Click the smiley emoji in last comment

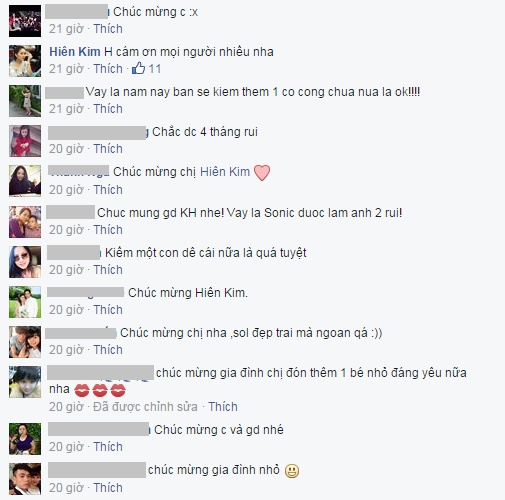point(292,471)
